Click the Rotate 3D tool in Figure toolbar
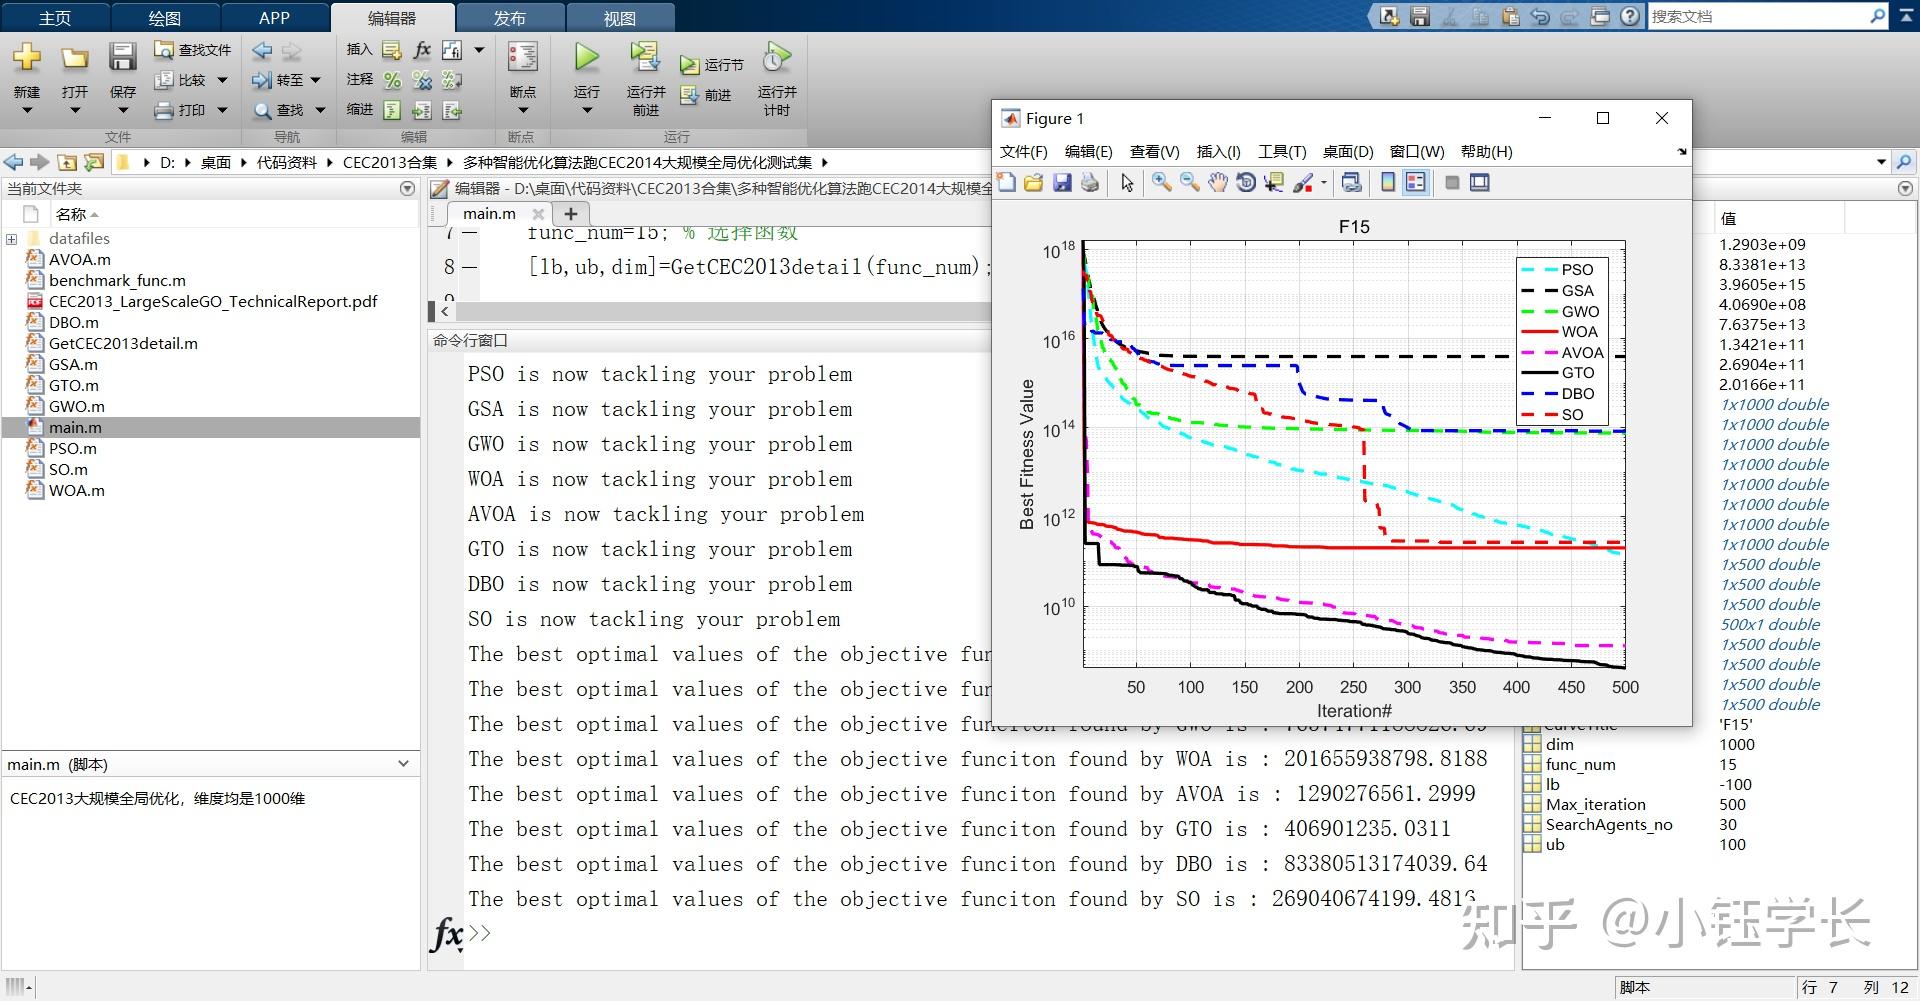The height and width of the screenshot is (1001, 1920). point(1245,182)
